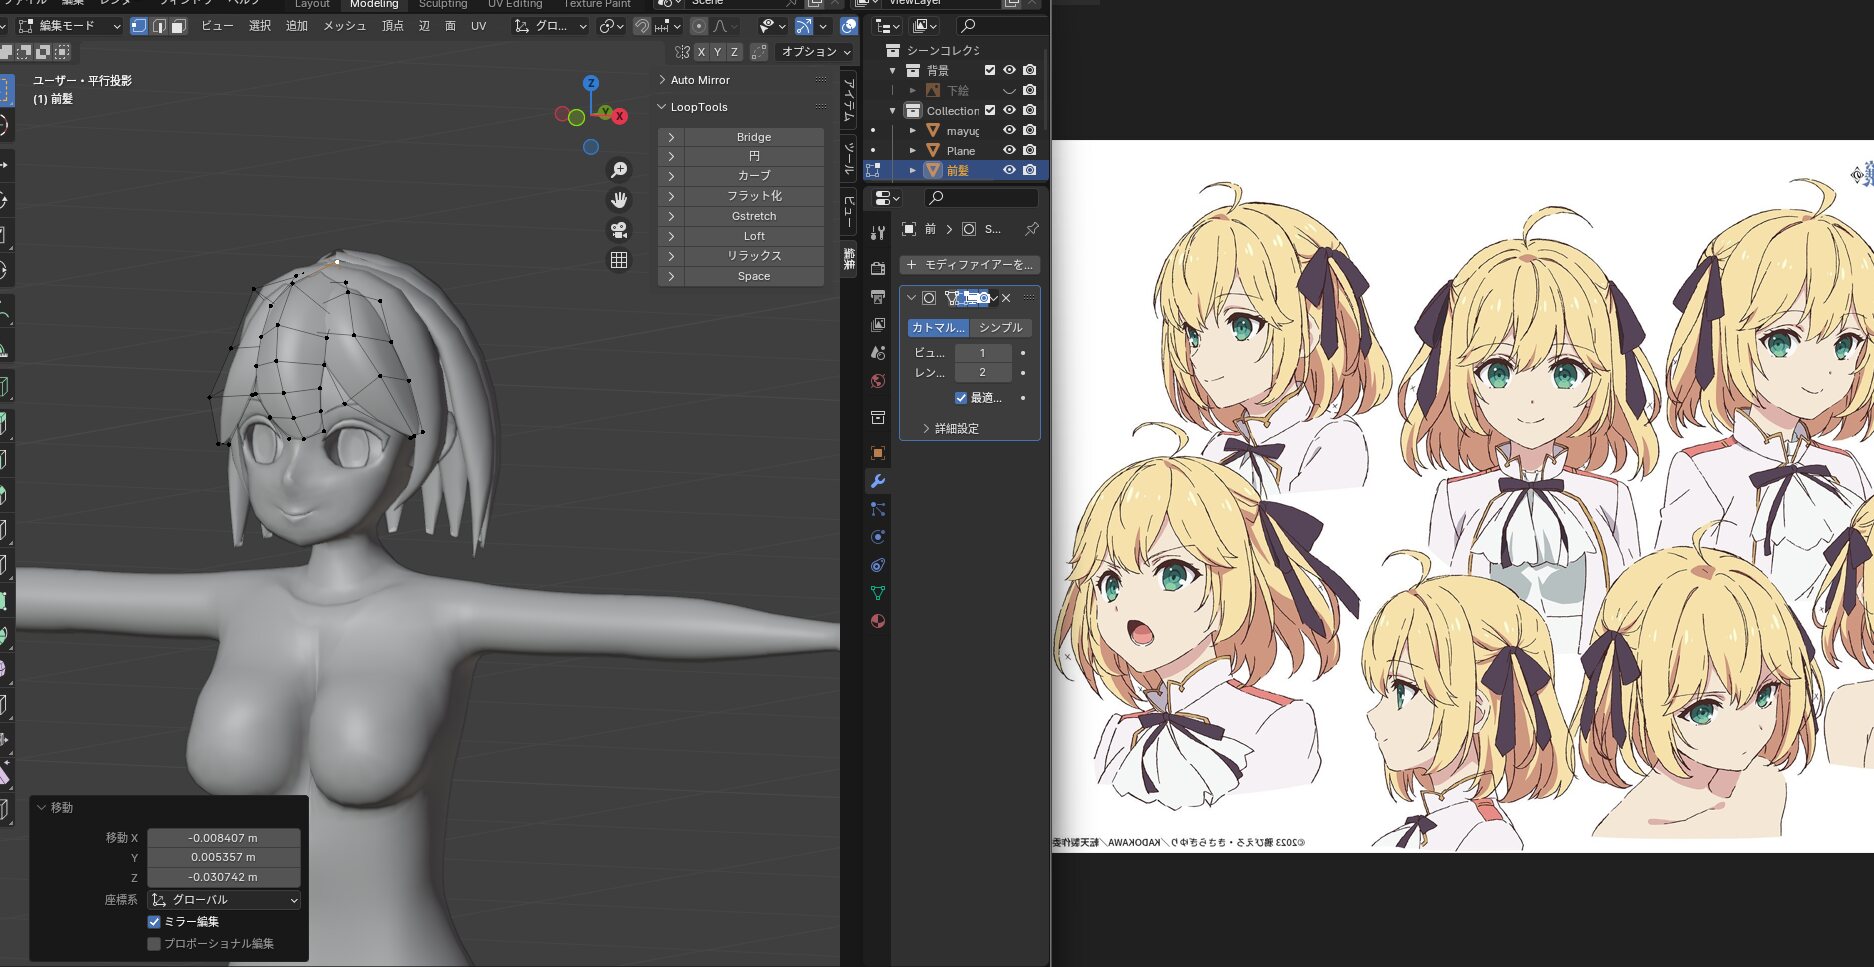Open the オプション dropdown
Image resolution: width=1874 pixels, height=967 pixels.
pos(815,52)
